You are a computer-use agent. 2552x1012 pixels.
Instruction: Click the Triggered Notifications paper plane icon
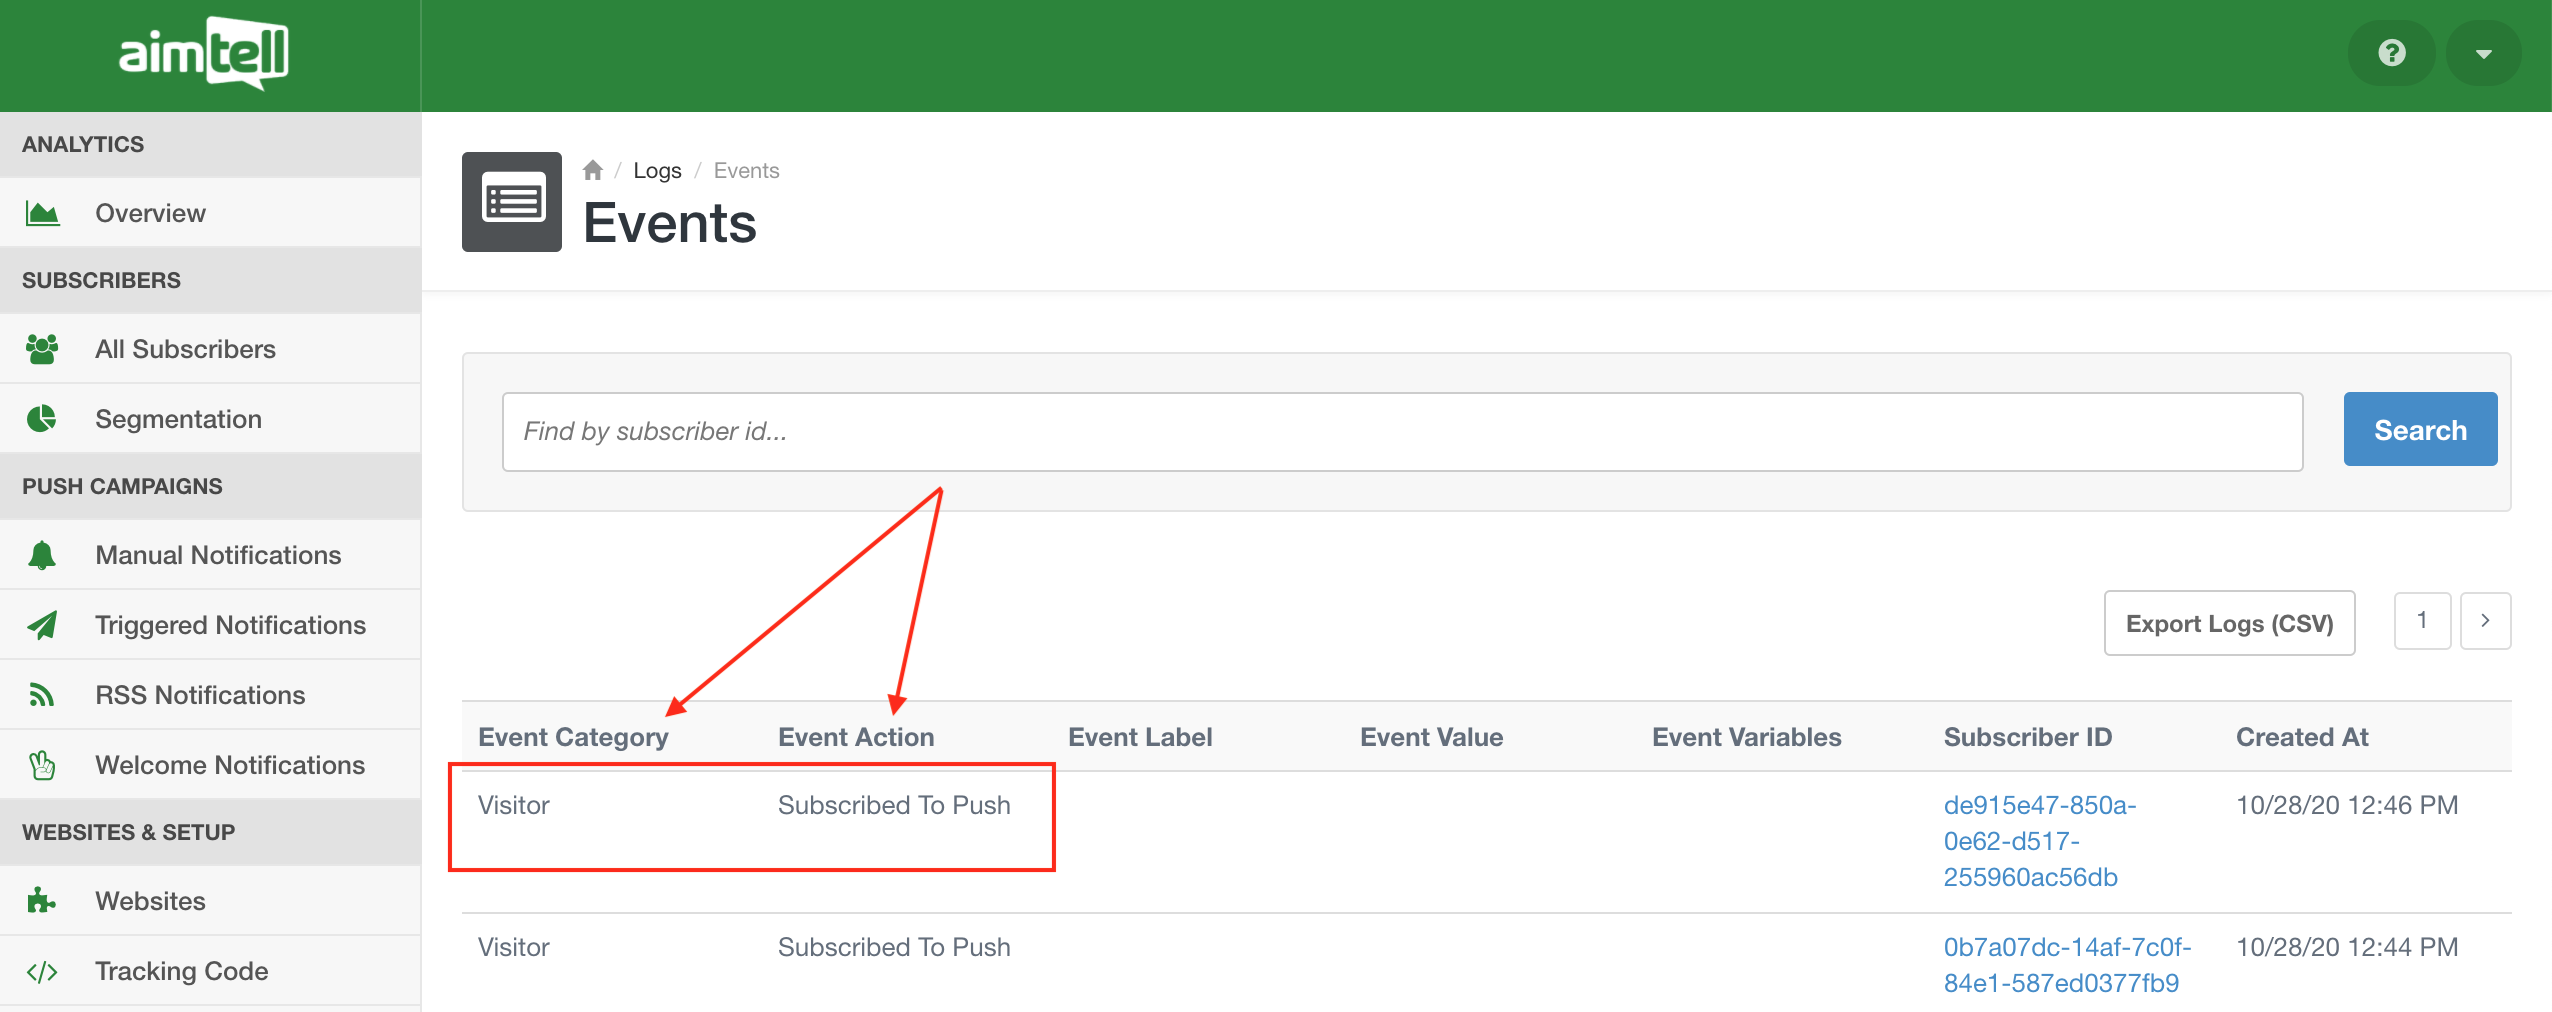point(42,625)
